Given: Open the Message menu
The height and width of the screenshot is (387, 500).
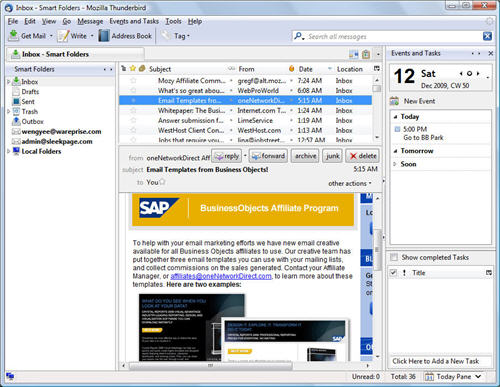Looking at the screenshot, I should pos(90,21).
